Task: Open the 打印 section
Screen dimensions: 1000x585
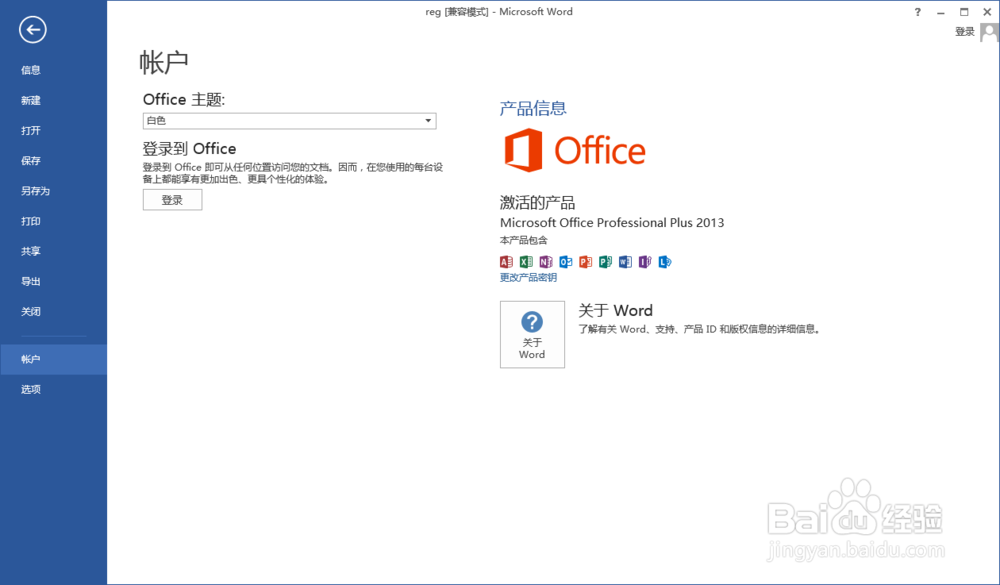Action: (30, 221)
